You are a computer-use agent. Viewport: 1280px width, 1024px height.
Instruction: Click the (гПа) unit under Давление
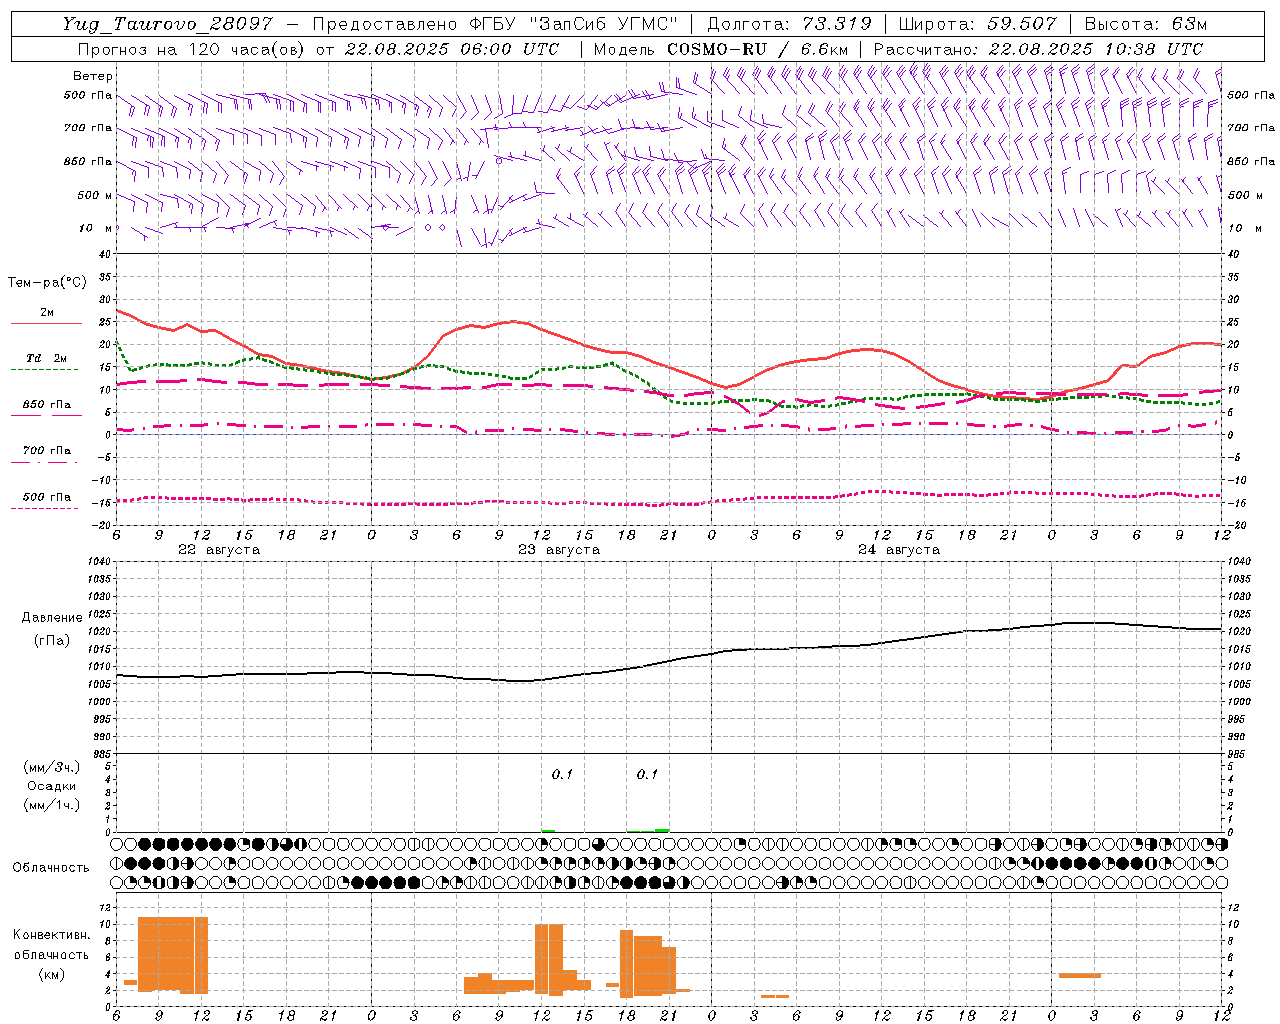(52, 640)
